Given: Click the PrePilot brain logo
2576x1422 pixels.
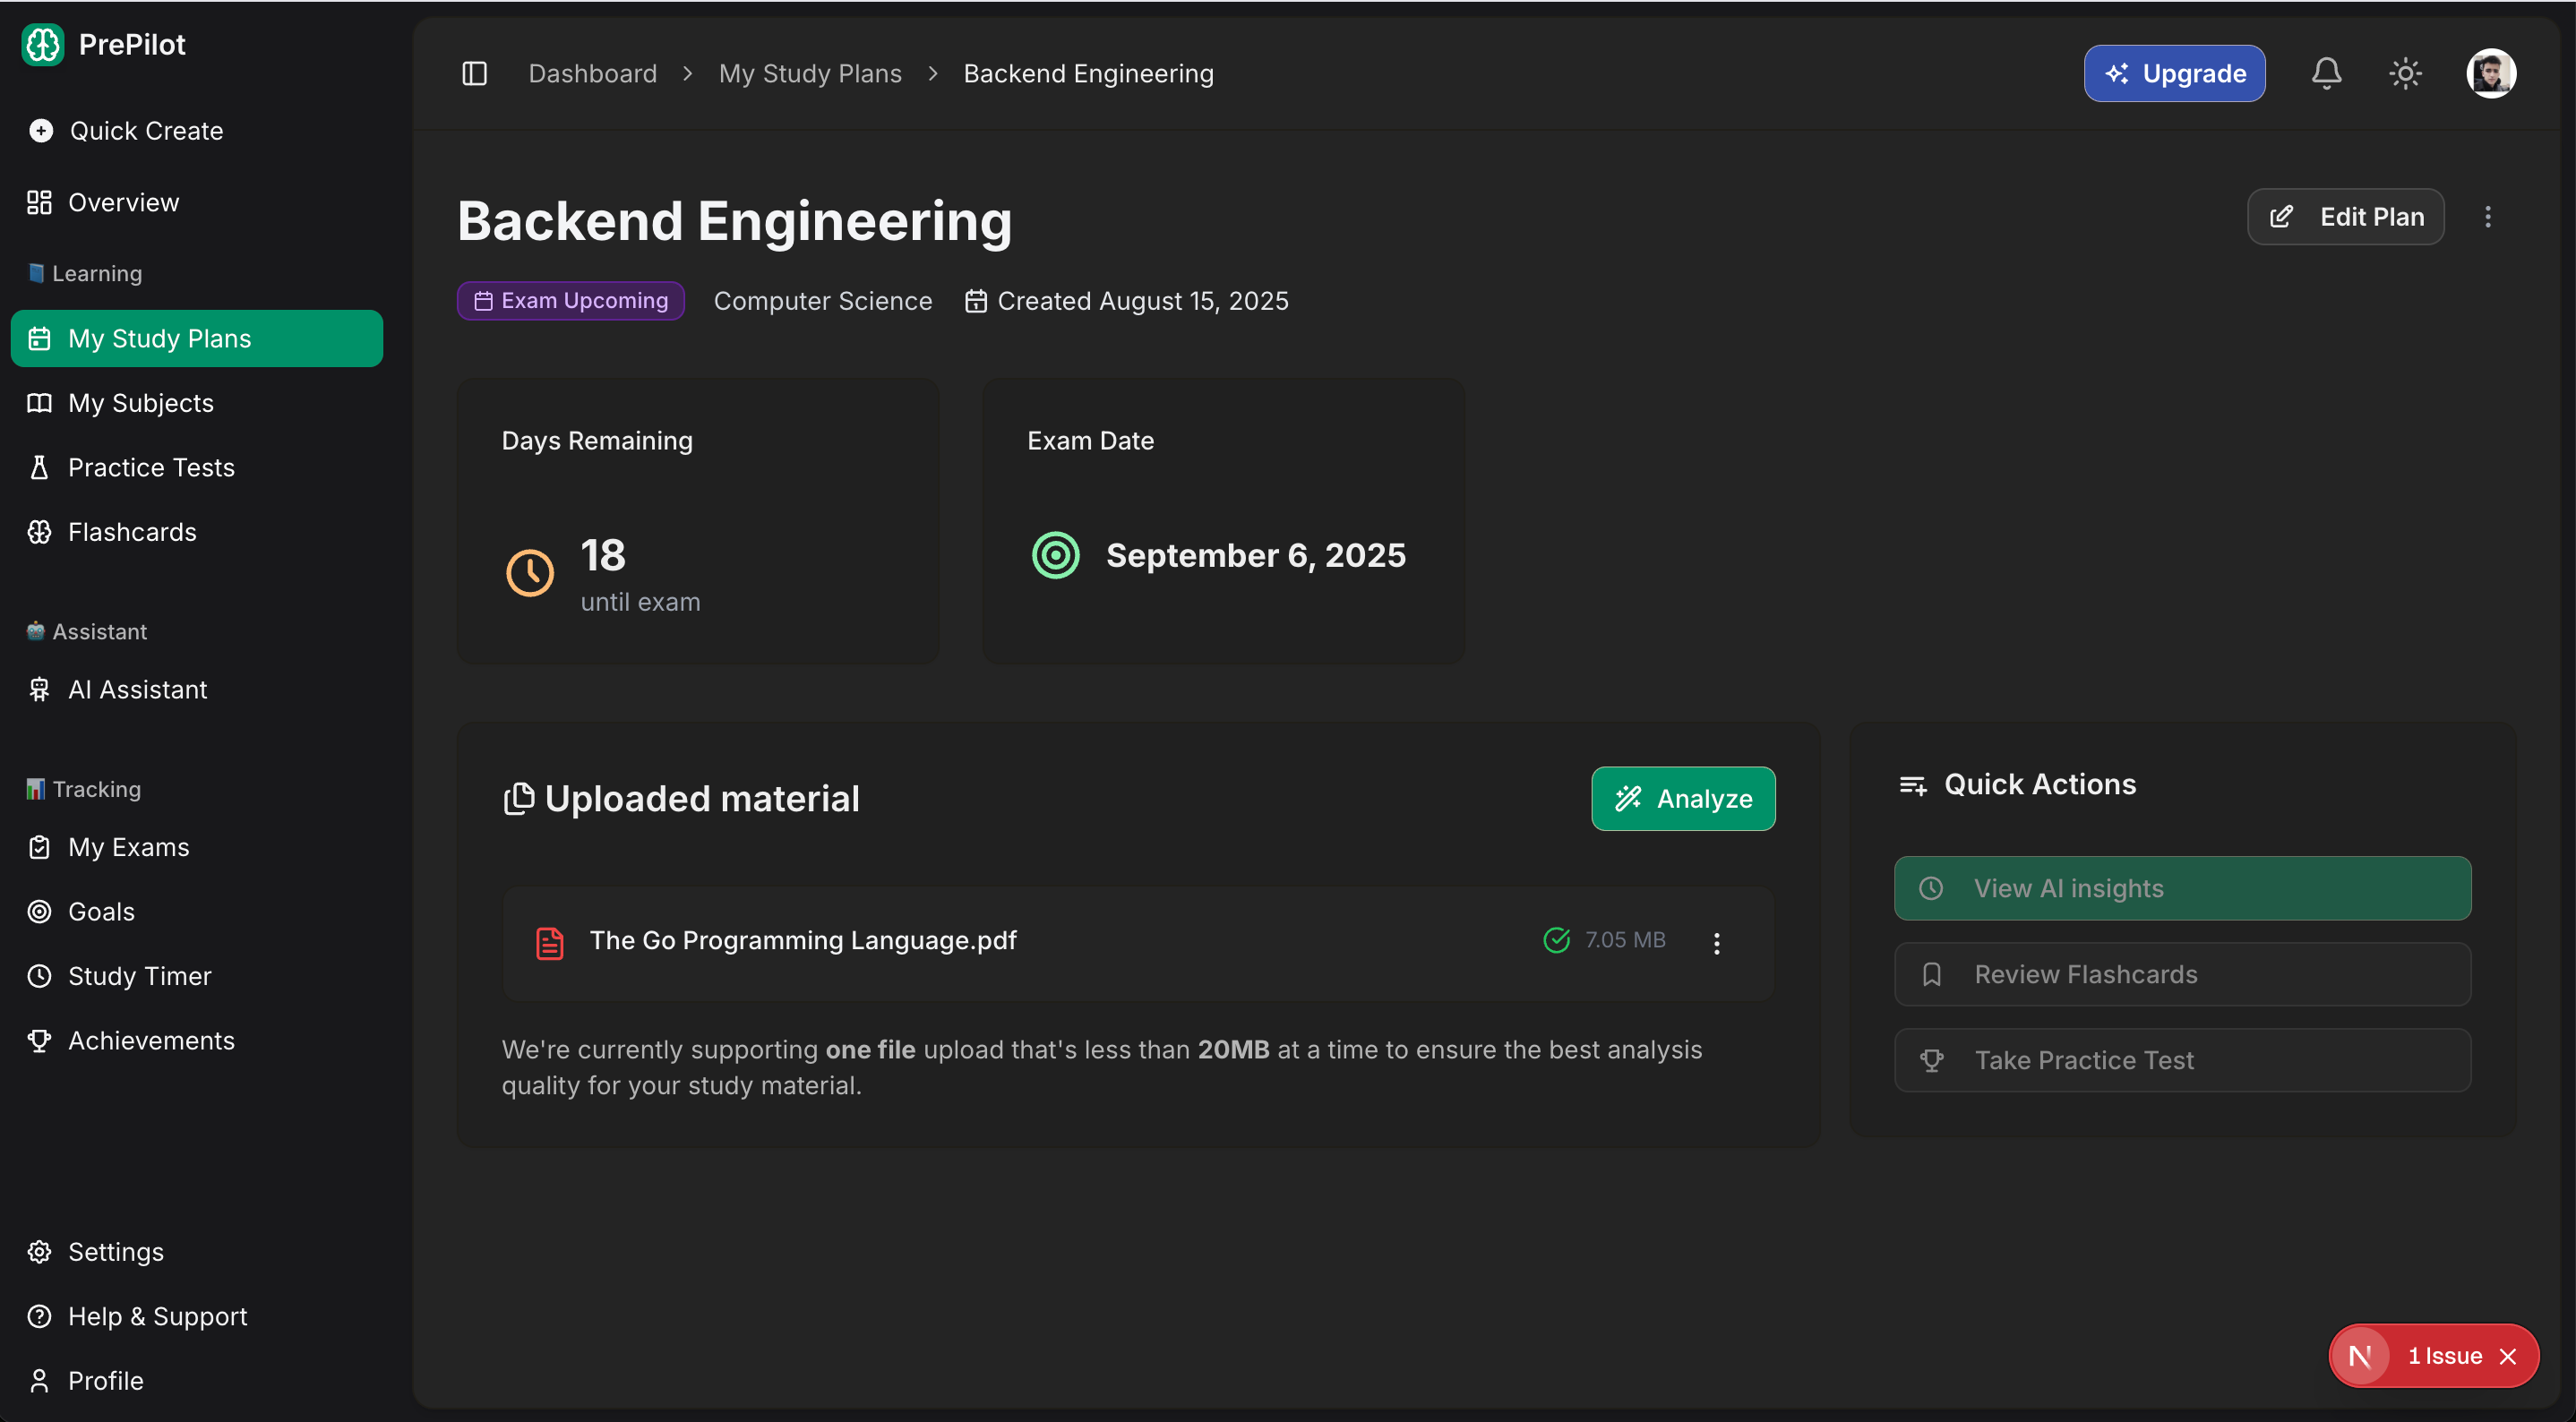Looking at the screenshot, I should pos(43,44).
